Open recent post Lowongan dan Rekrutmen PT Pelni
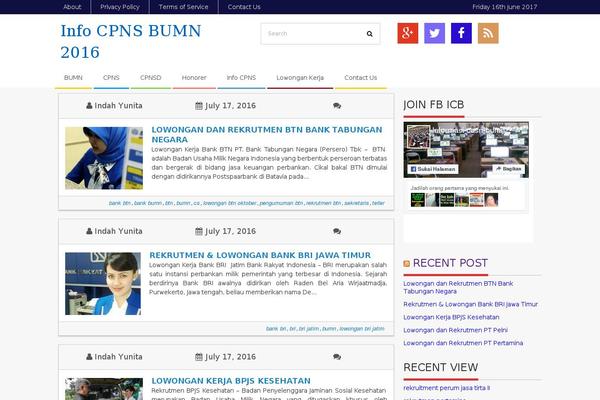This screenshot has width=600, height=400. [455, 330]
